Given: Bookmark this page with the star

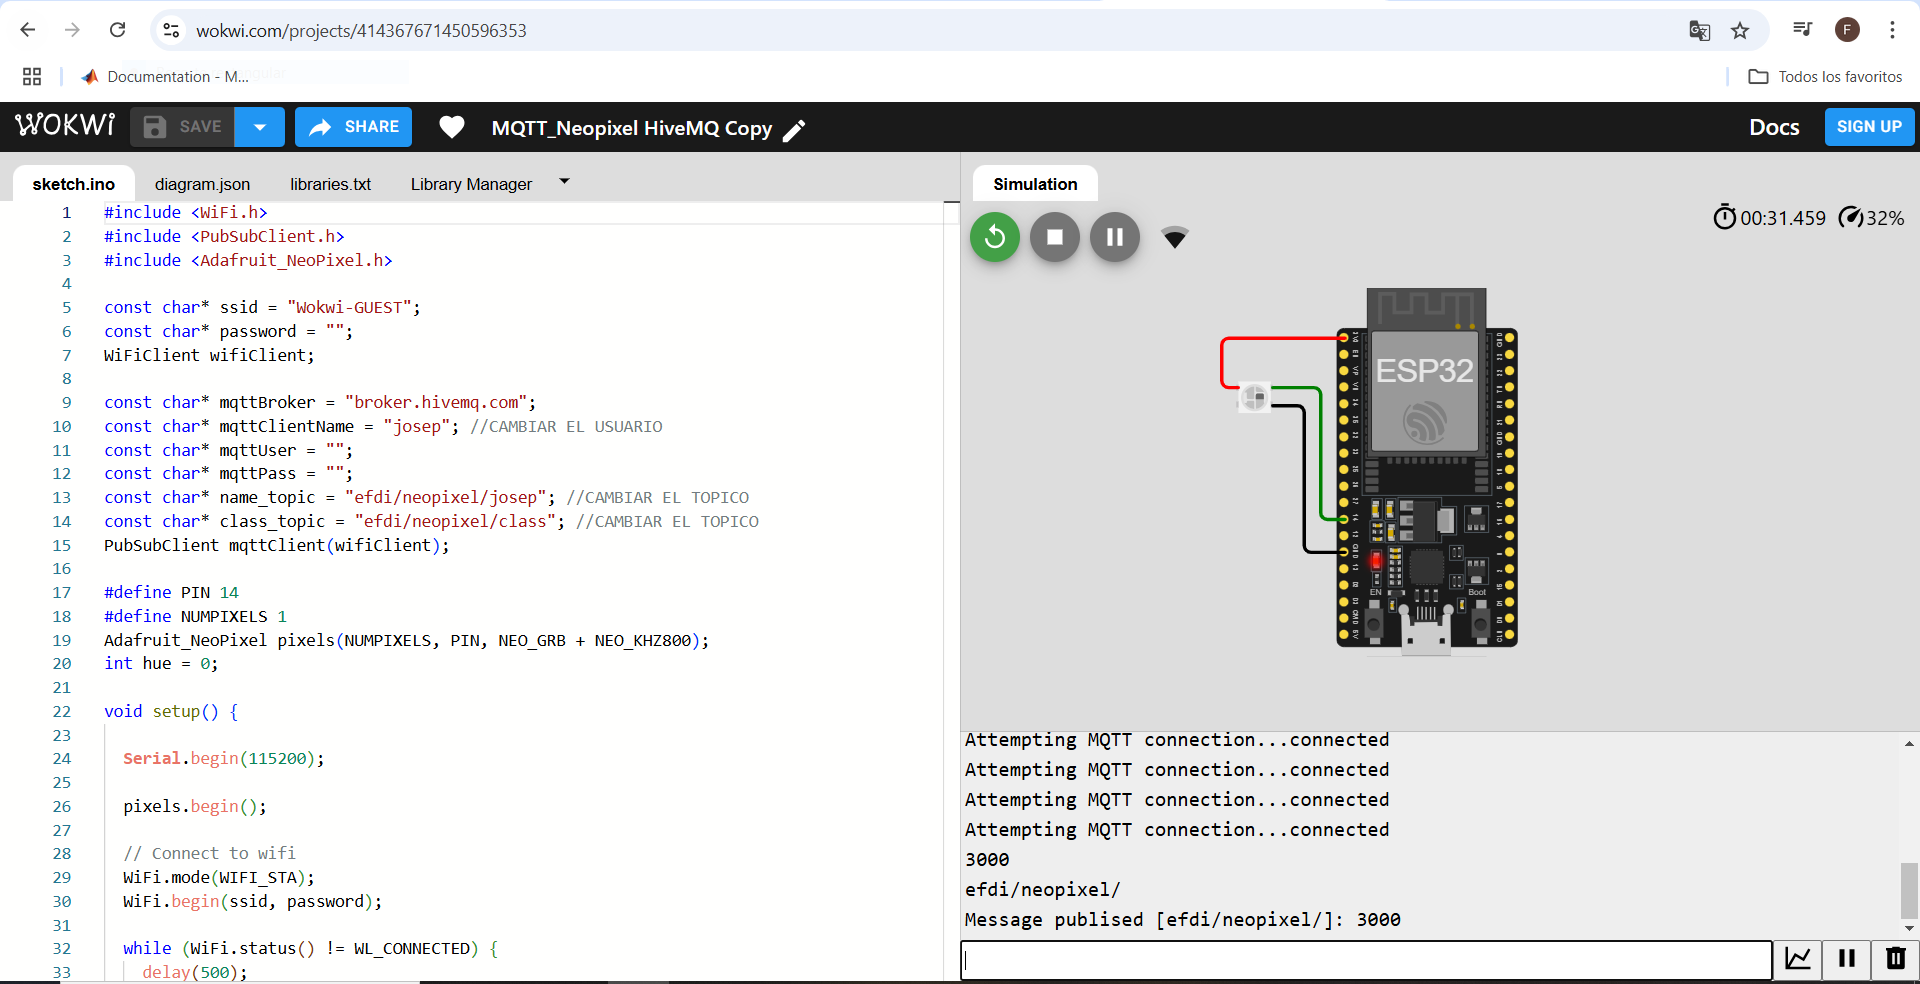Looking at the screenshot, I should click(x=1740, y=31).
